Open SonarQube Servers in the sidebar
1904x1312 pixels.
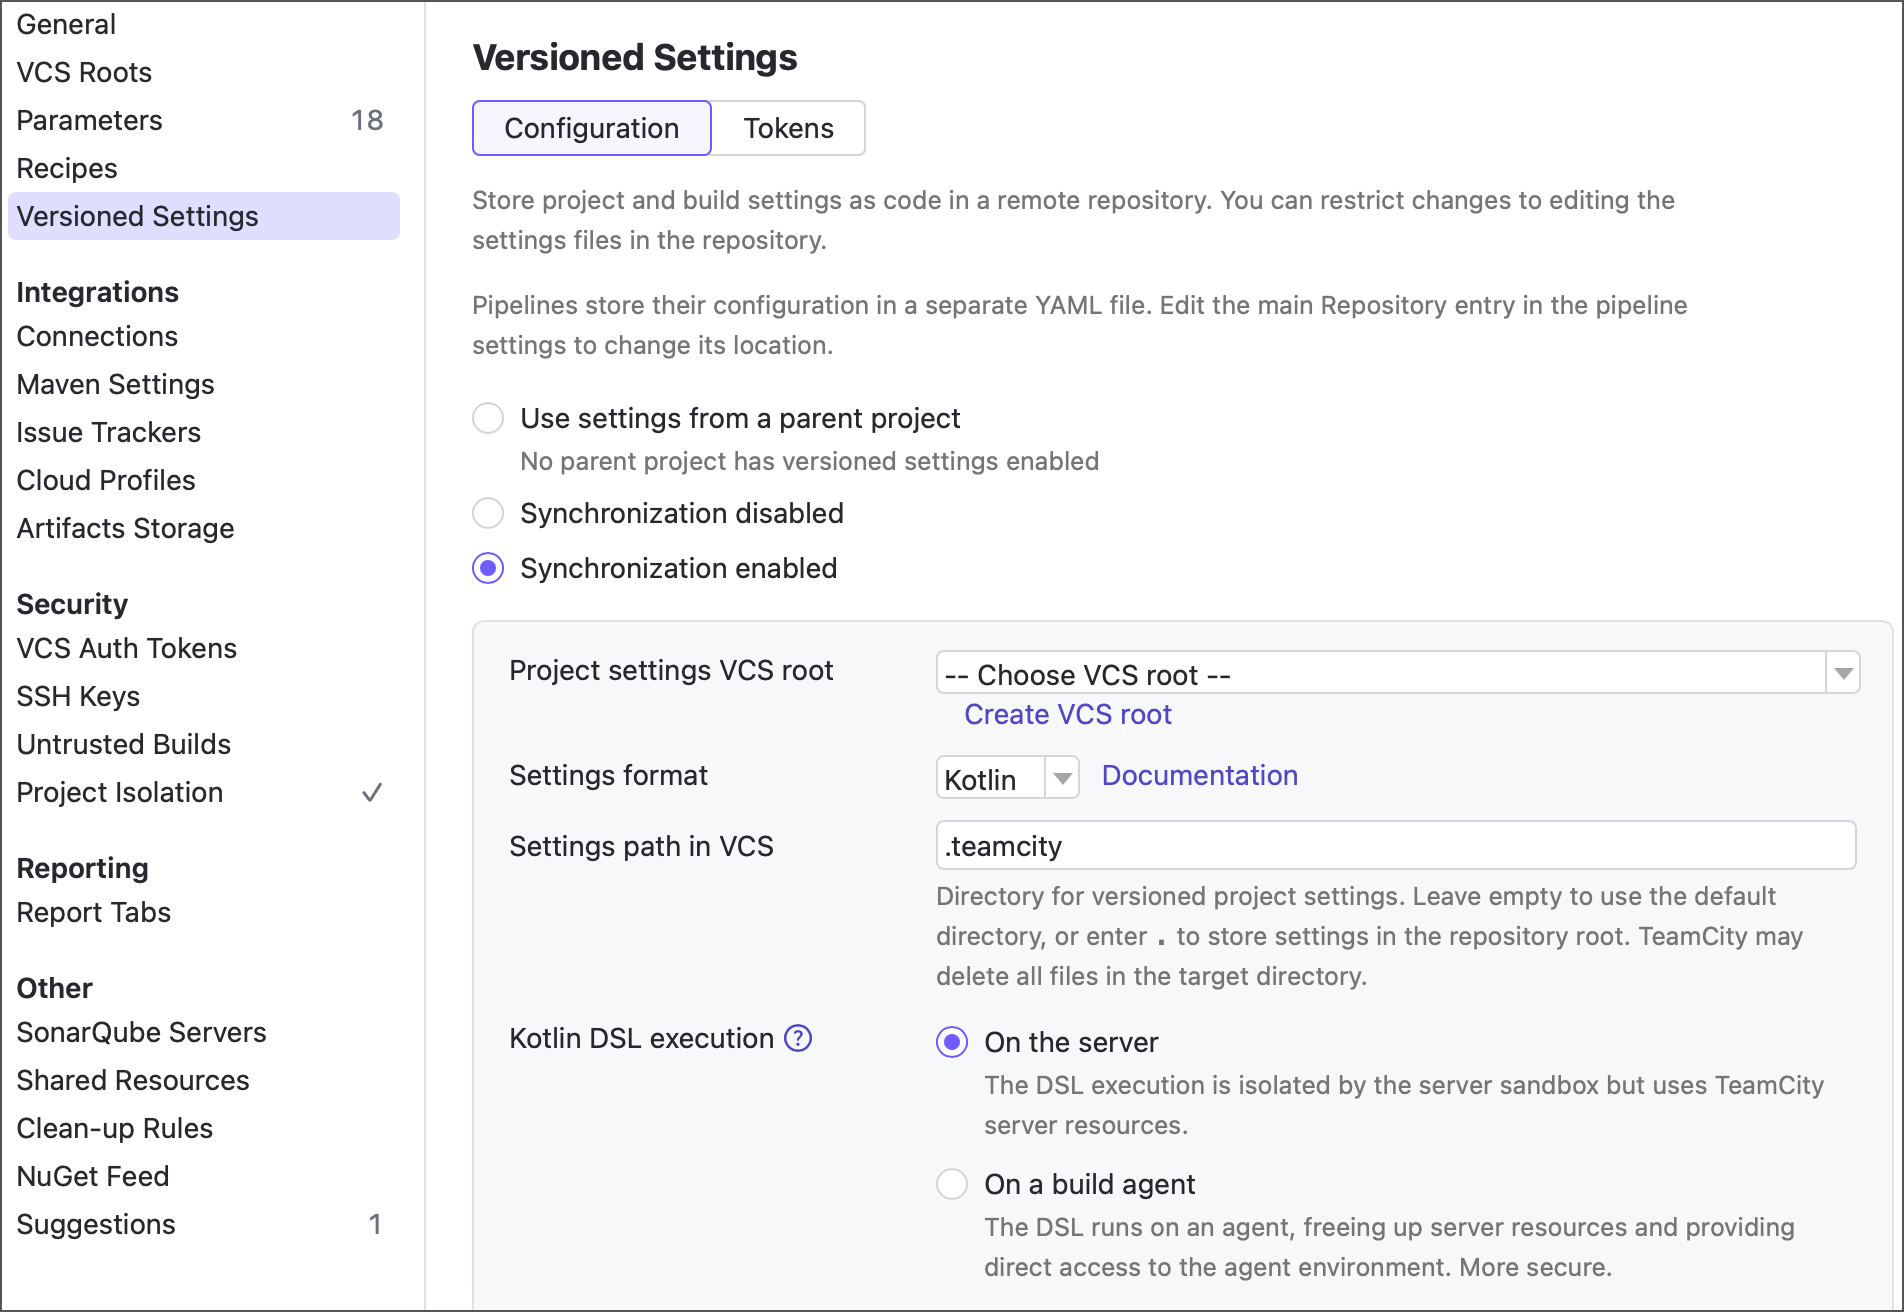point(141,1032)
